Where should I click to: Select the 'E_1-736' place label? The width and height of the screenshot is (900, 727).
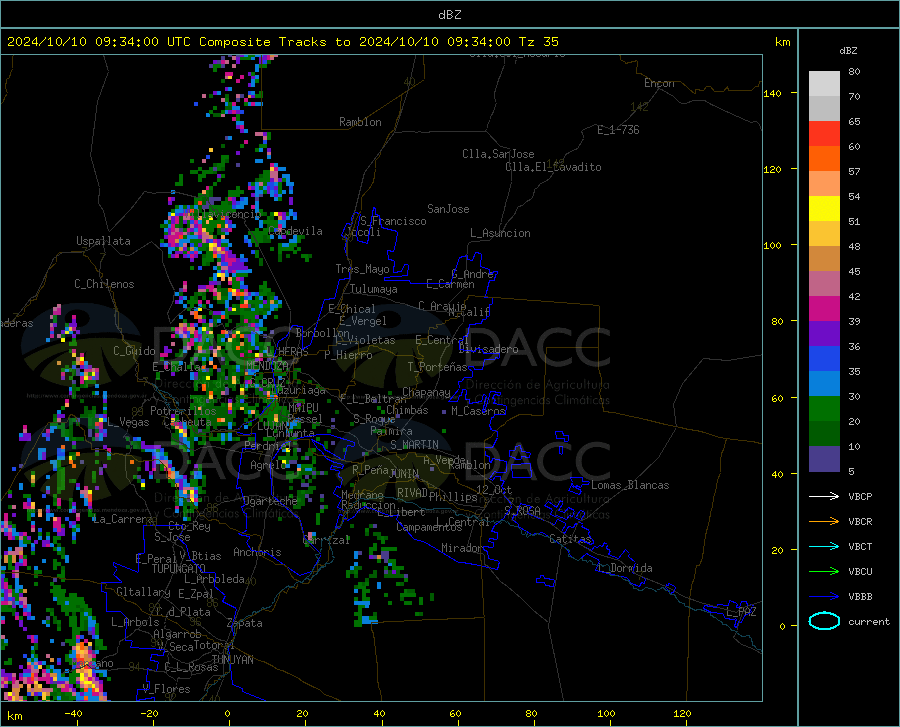tap(618, 130)
